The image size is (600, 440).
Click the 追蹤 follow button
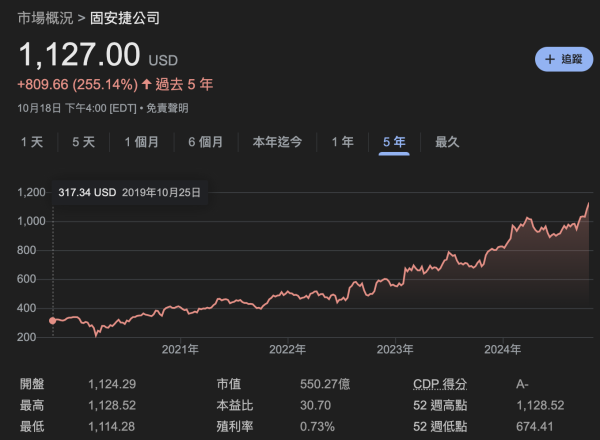[564, 59]
